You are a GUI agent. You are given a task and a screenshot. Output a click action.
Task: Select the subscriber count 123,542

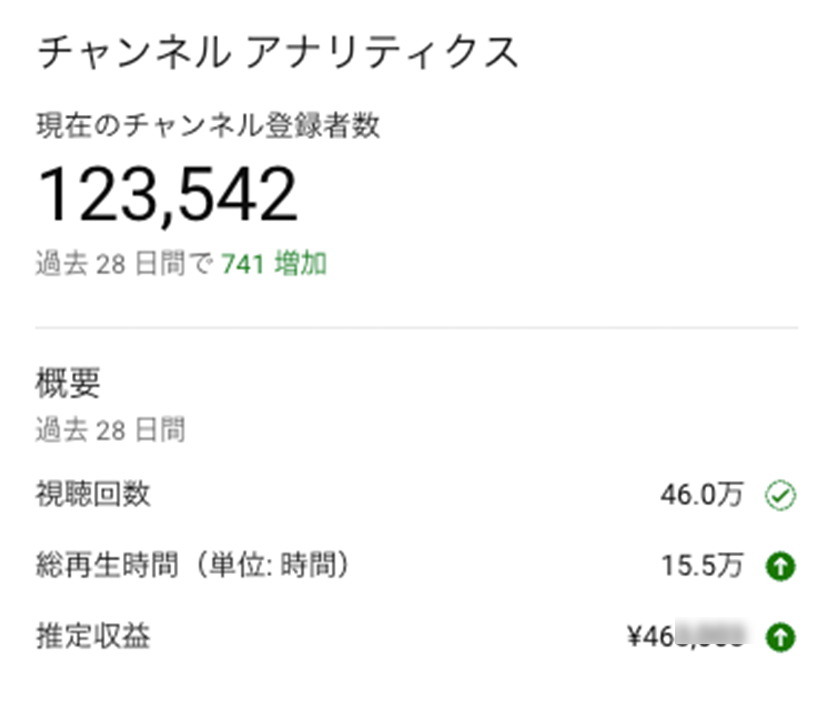pos(168,194)
